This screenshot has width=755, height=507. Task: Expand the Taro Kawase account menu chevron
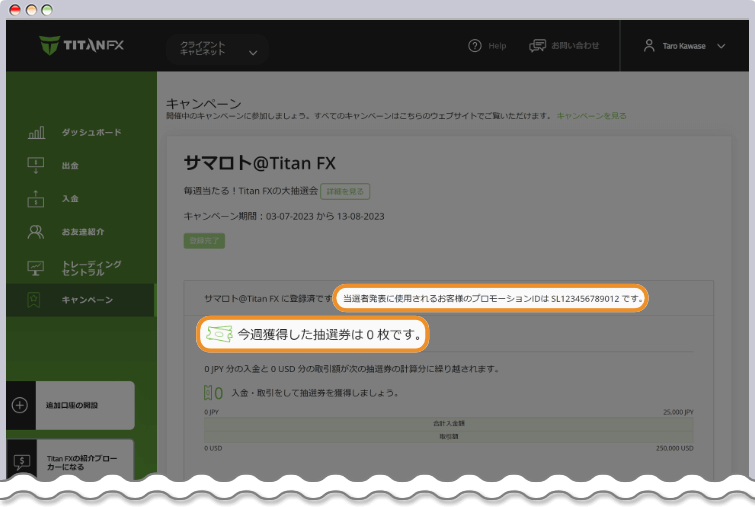(x=721, y=46)
